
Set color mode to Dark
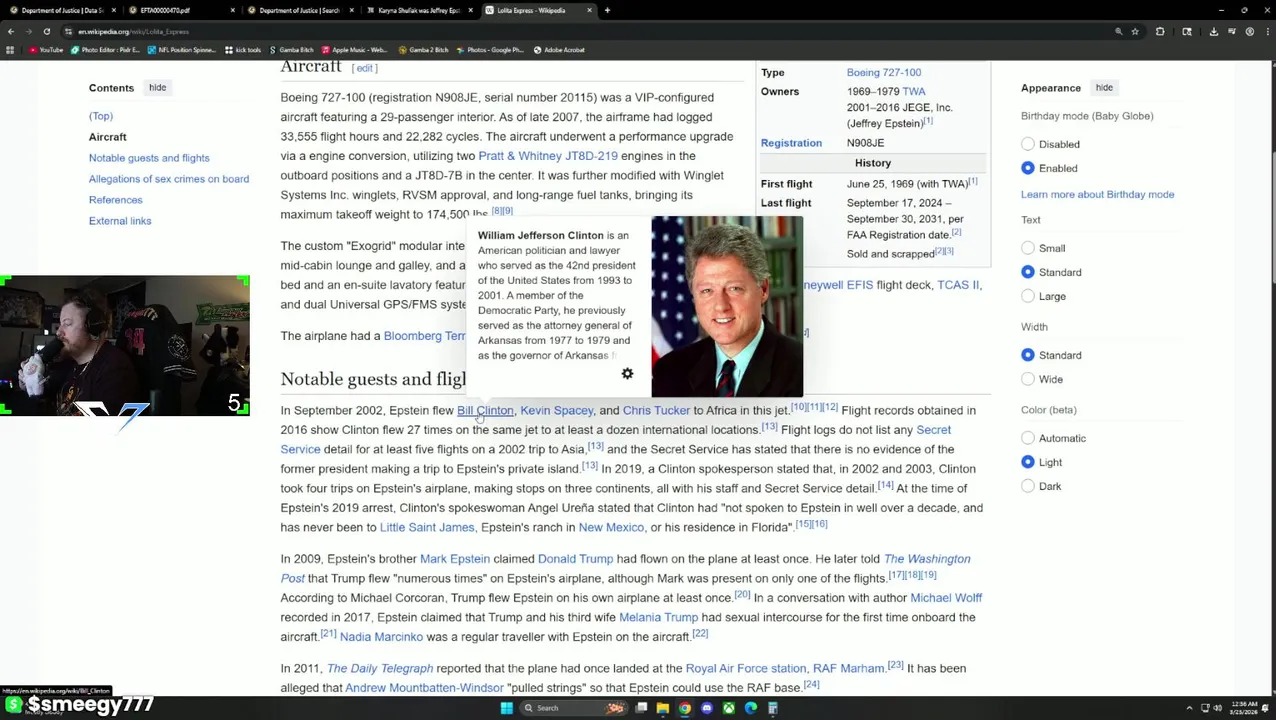(x=1027, y=486)
